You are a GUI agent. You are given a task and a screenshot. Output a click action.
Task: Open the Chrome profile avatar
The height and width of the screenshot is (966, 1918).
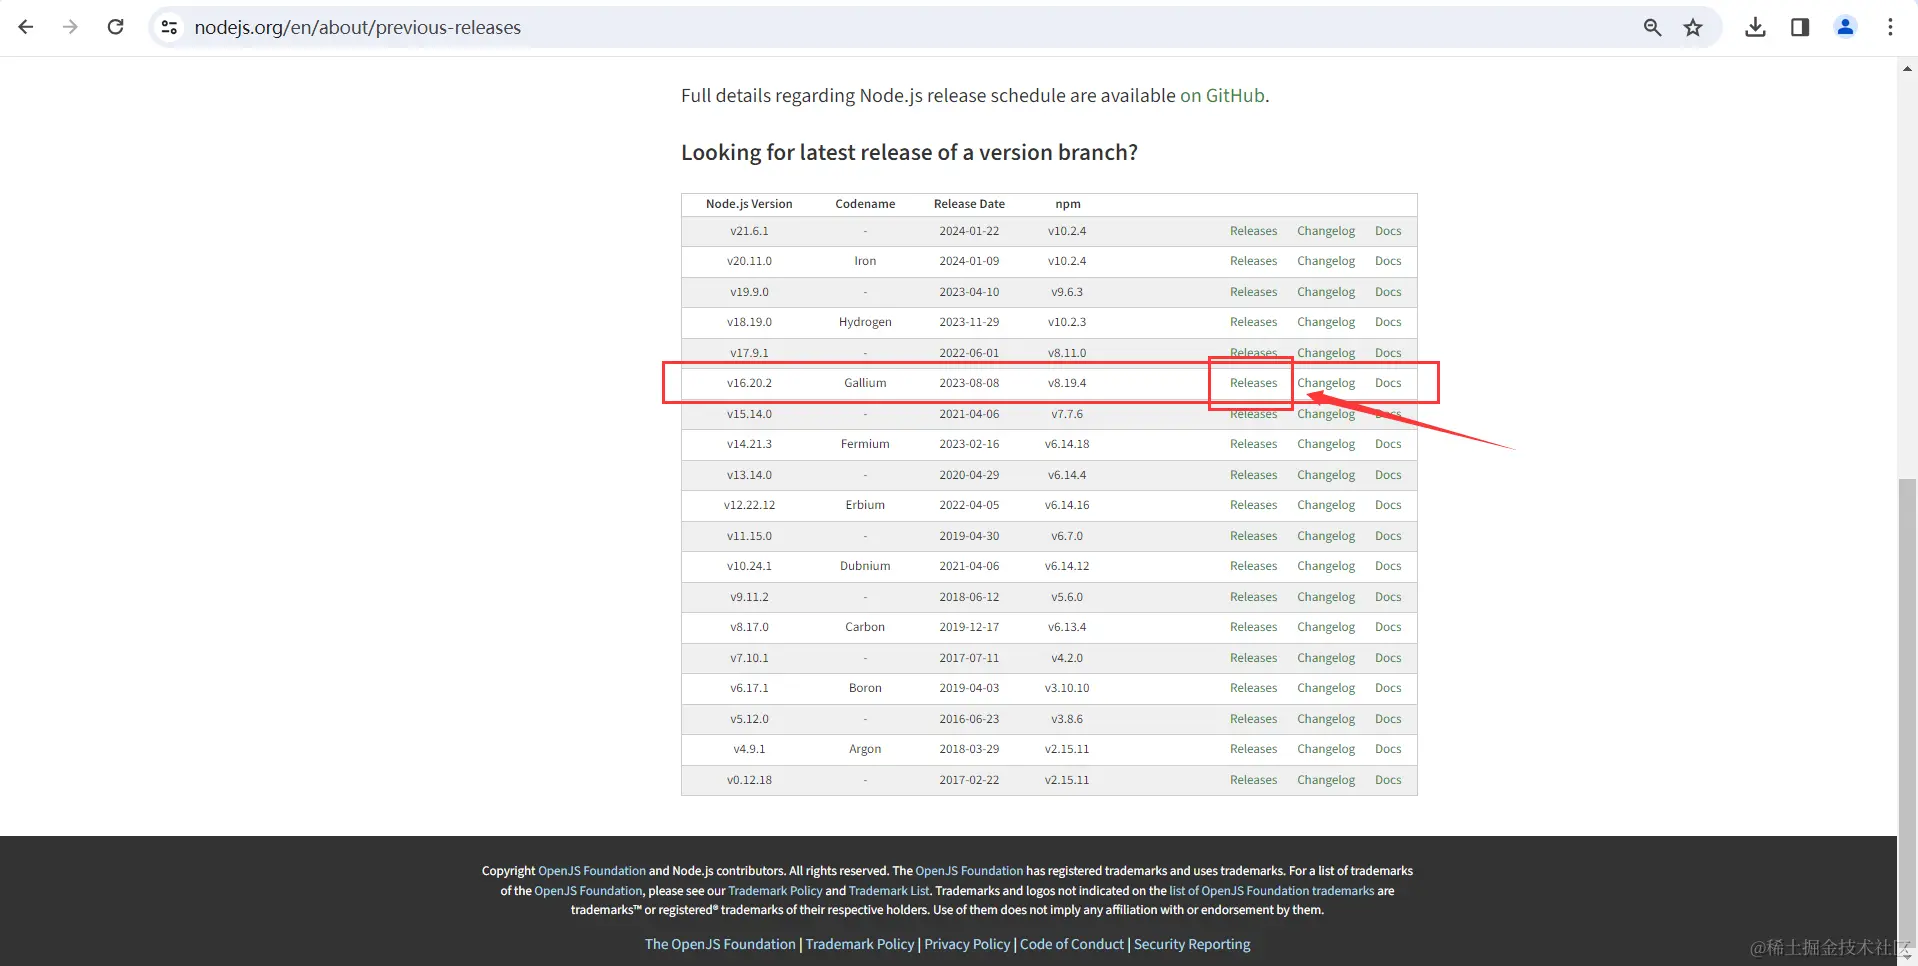click(x=1846, y=27)
